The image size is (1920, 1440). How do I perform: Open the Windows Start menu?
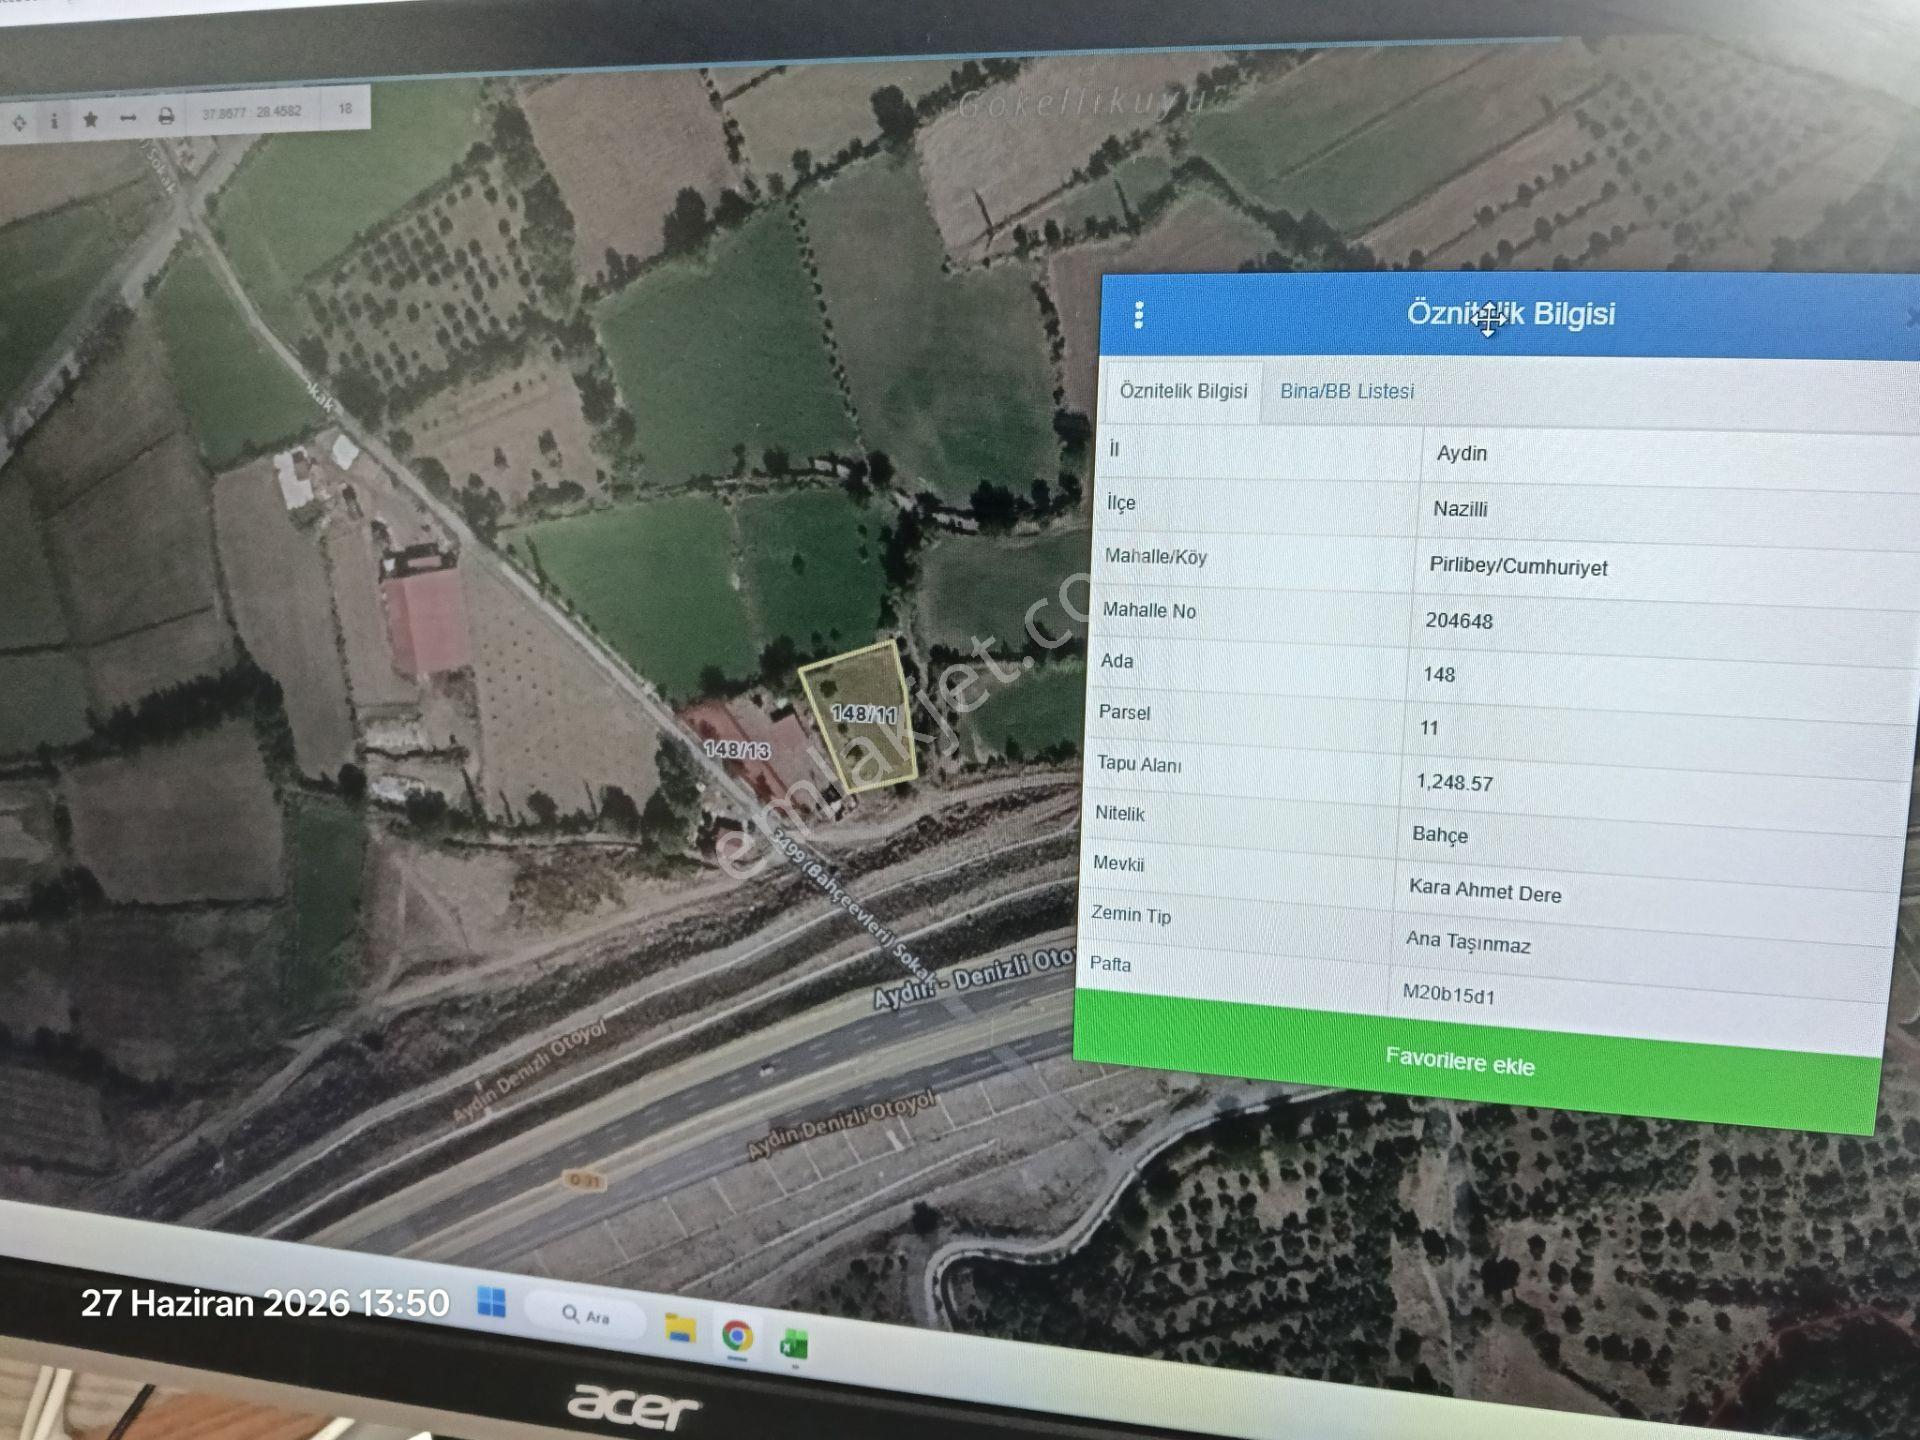click(491, 1302)
